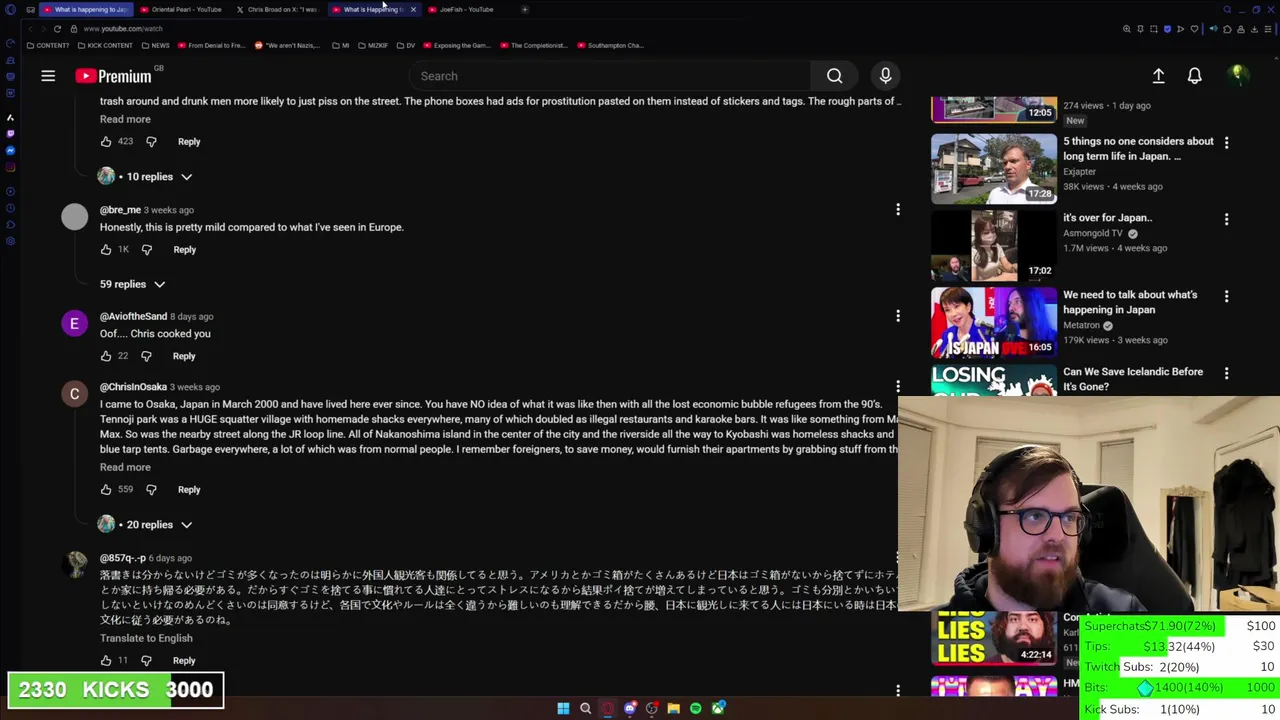
Task: Open Discord from taskbar
Action: pyautogui.click(x=630, y=708)
